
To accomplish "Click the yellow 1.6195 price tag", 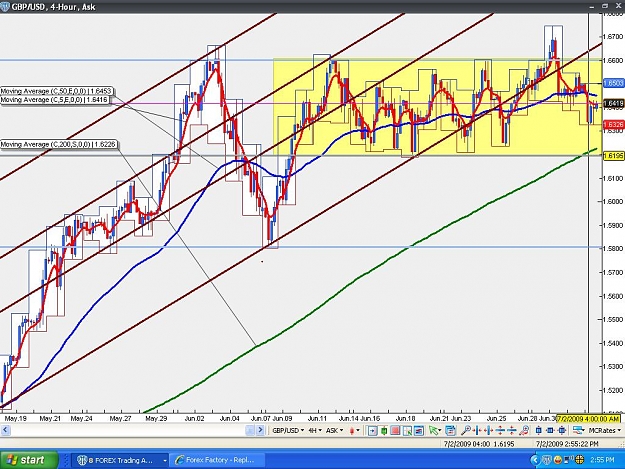I will coord(613,155).
